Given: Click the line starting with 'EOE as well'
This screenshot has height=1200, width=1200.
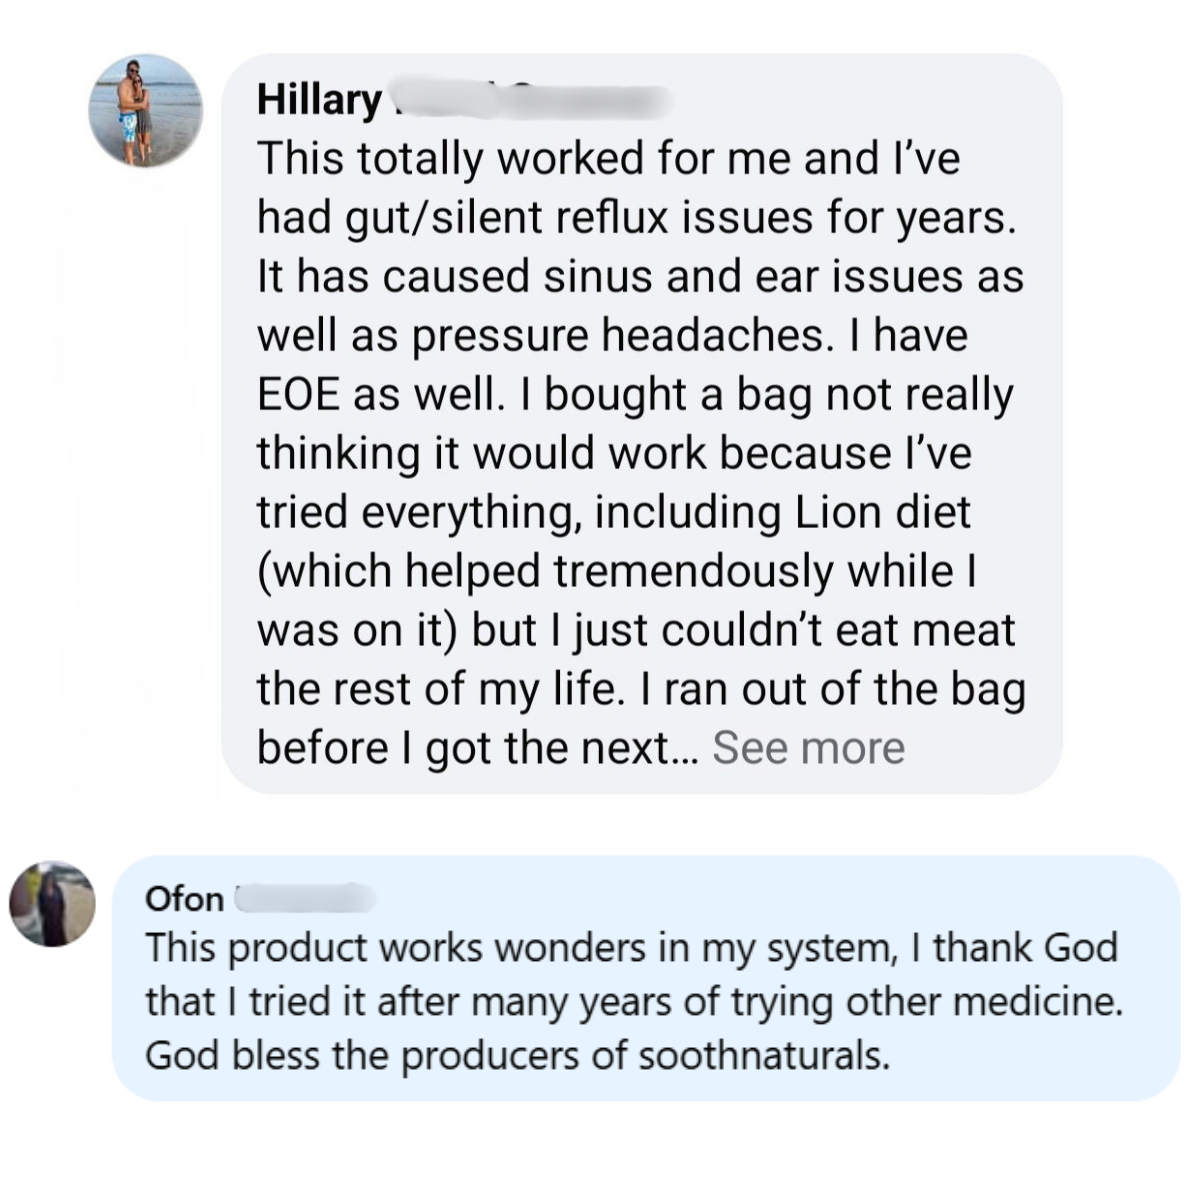Looking at the screenshot, I should [635, 394].
